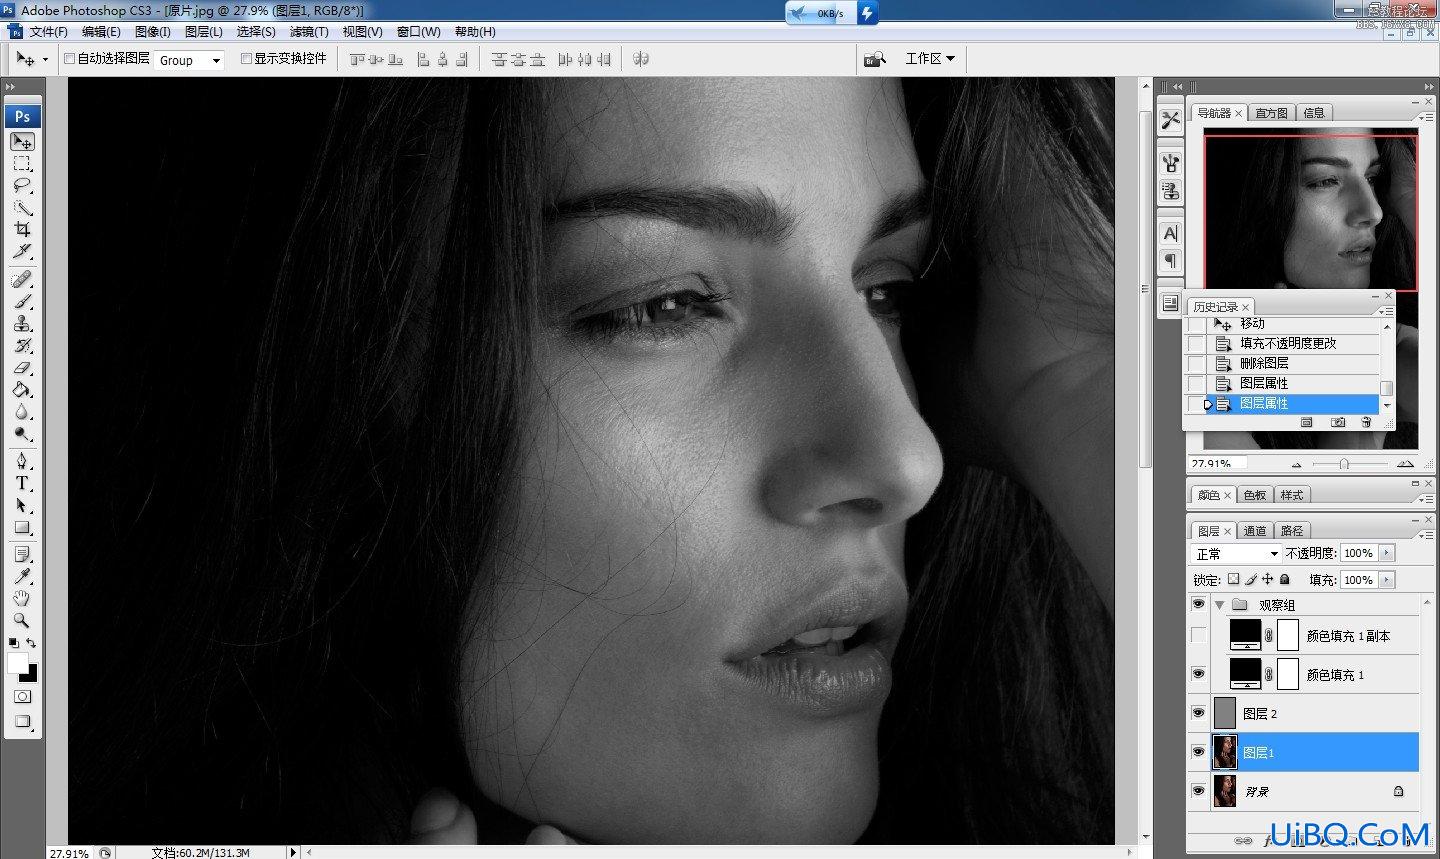Hide the 观察组 group
1440x859 pixels.
tap(1198, 604)
